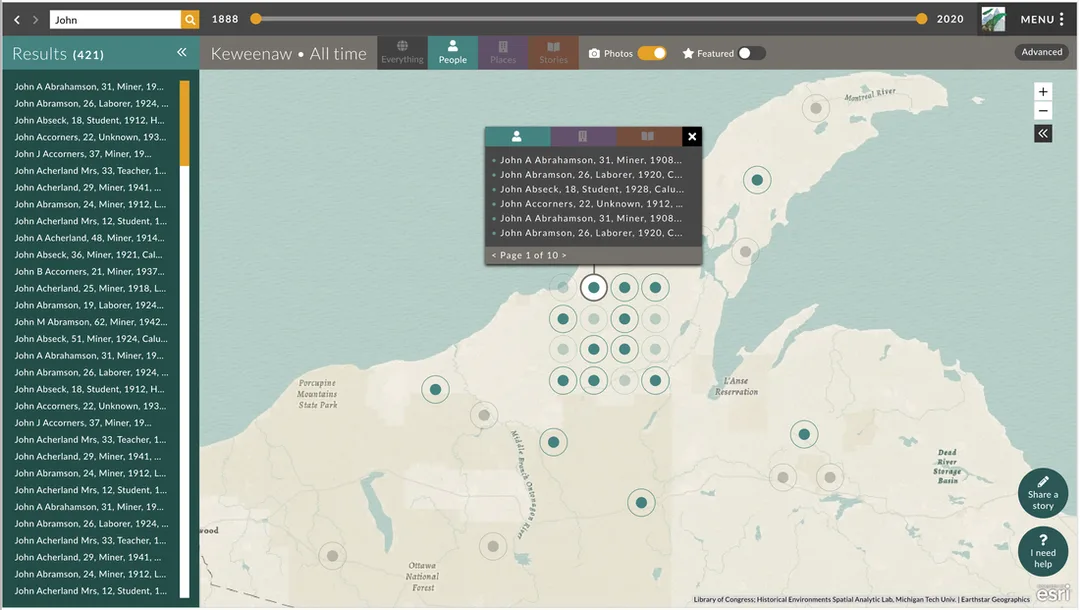
Task: Enable the Featured toggle
Action: pos(751,53)
